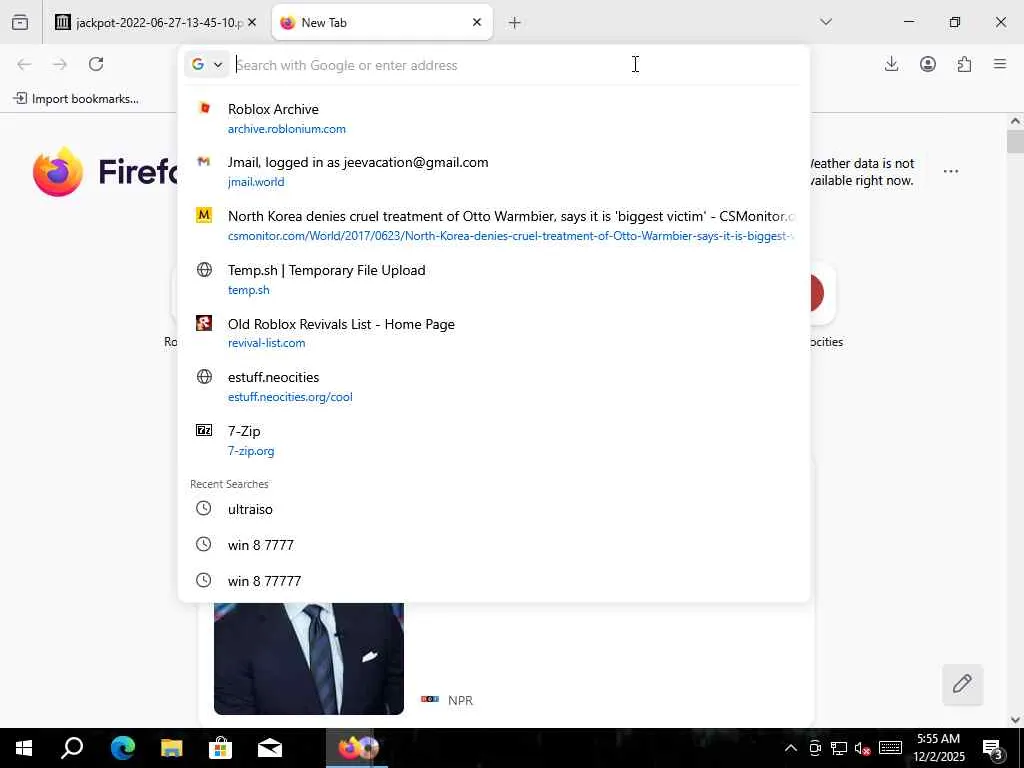Click the temp.sh URL text
The image size is (1024, 768).
[249, 290]
